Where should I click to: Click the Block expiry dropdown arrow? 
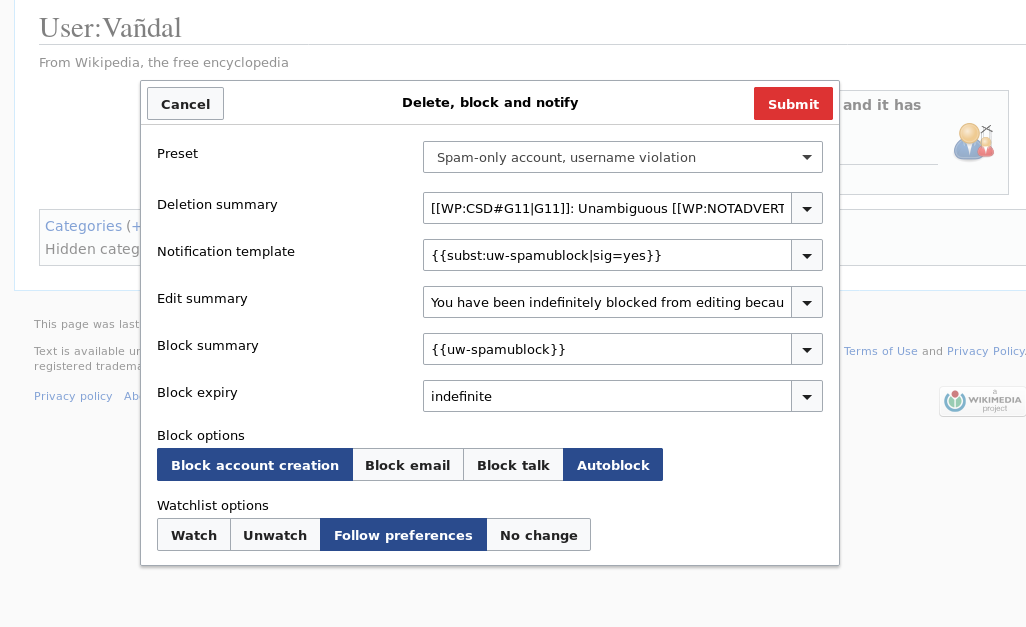pos(806,396)
